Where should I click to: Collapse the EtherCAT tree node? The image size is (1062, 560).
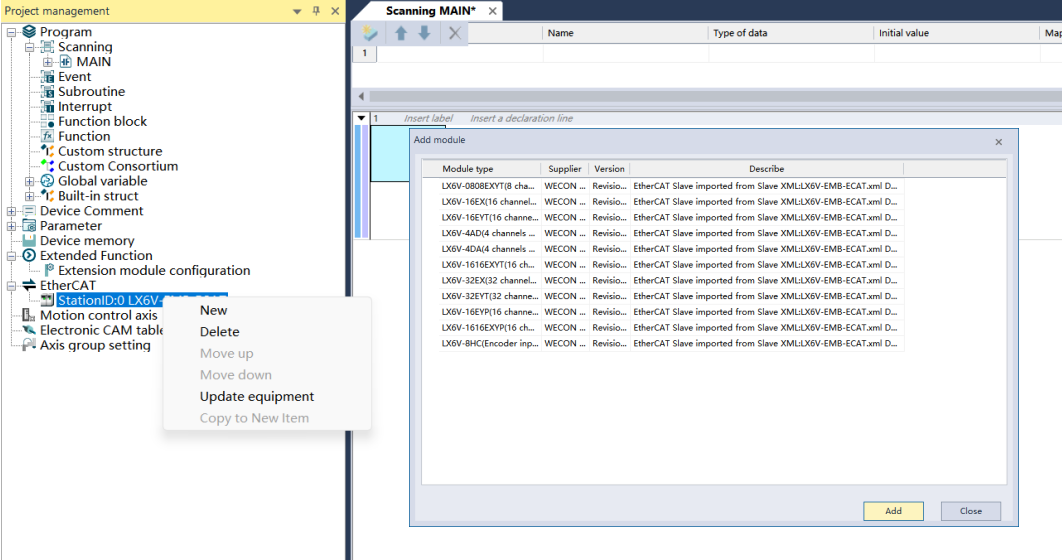(x=12, y=286)
